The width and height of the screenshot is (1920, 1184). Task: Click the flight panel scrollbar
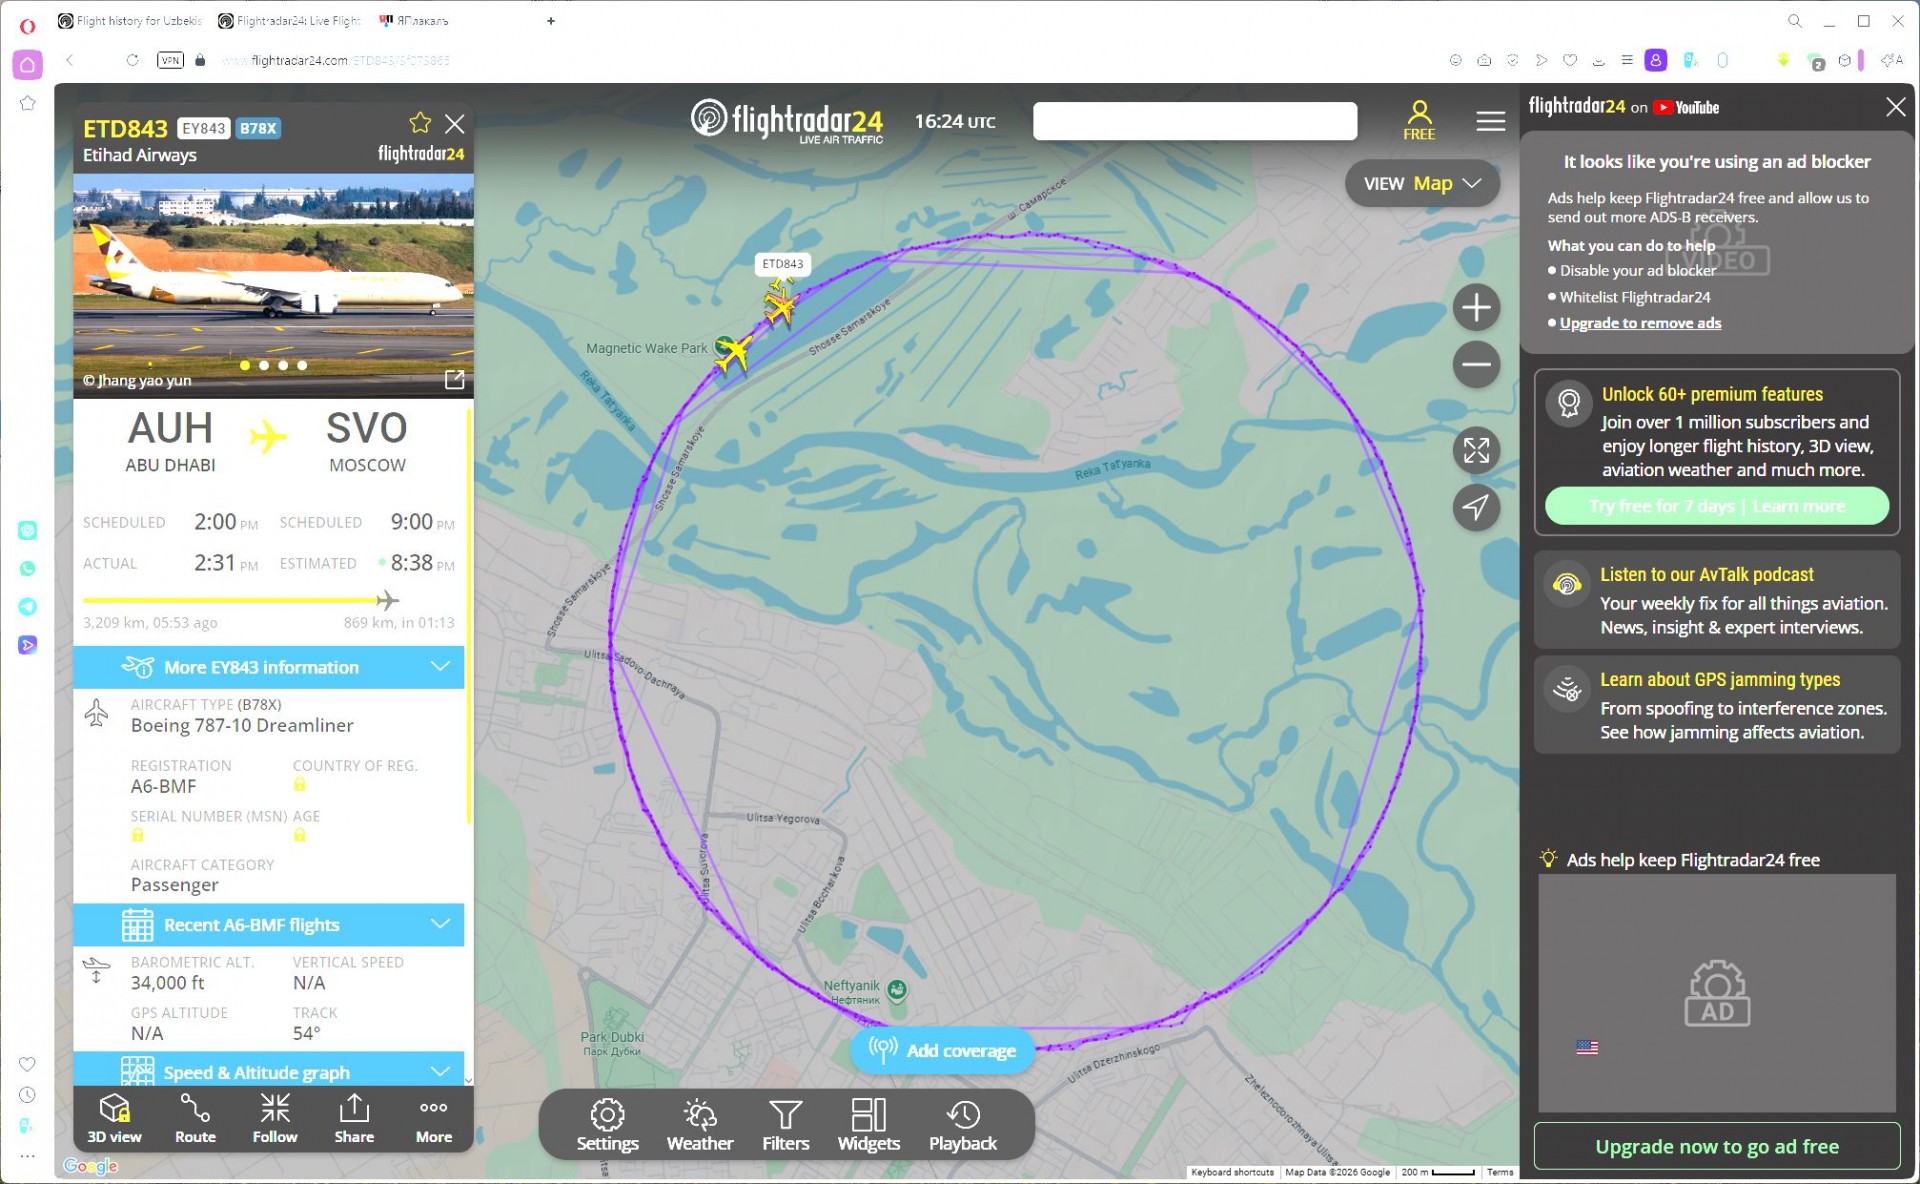coord(469,615)
